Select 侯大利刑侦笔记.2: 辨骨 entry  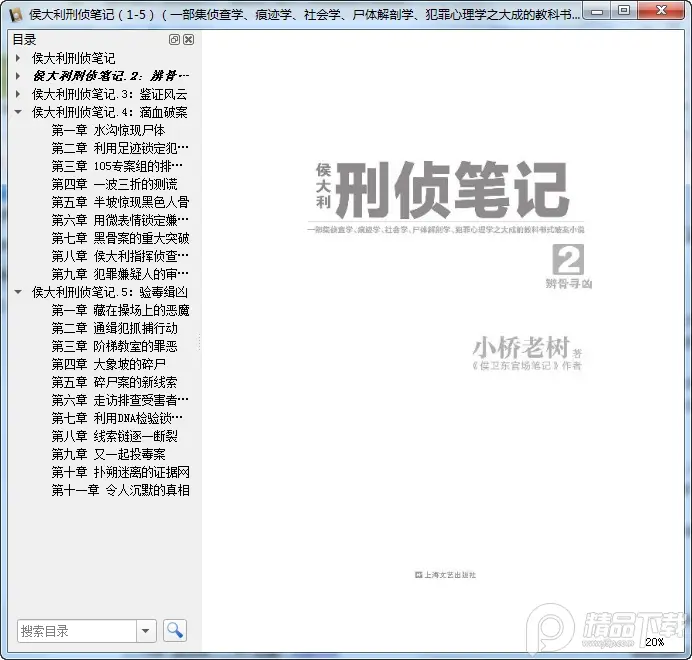coord(110,76)
